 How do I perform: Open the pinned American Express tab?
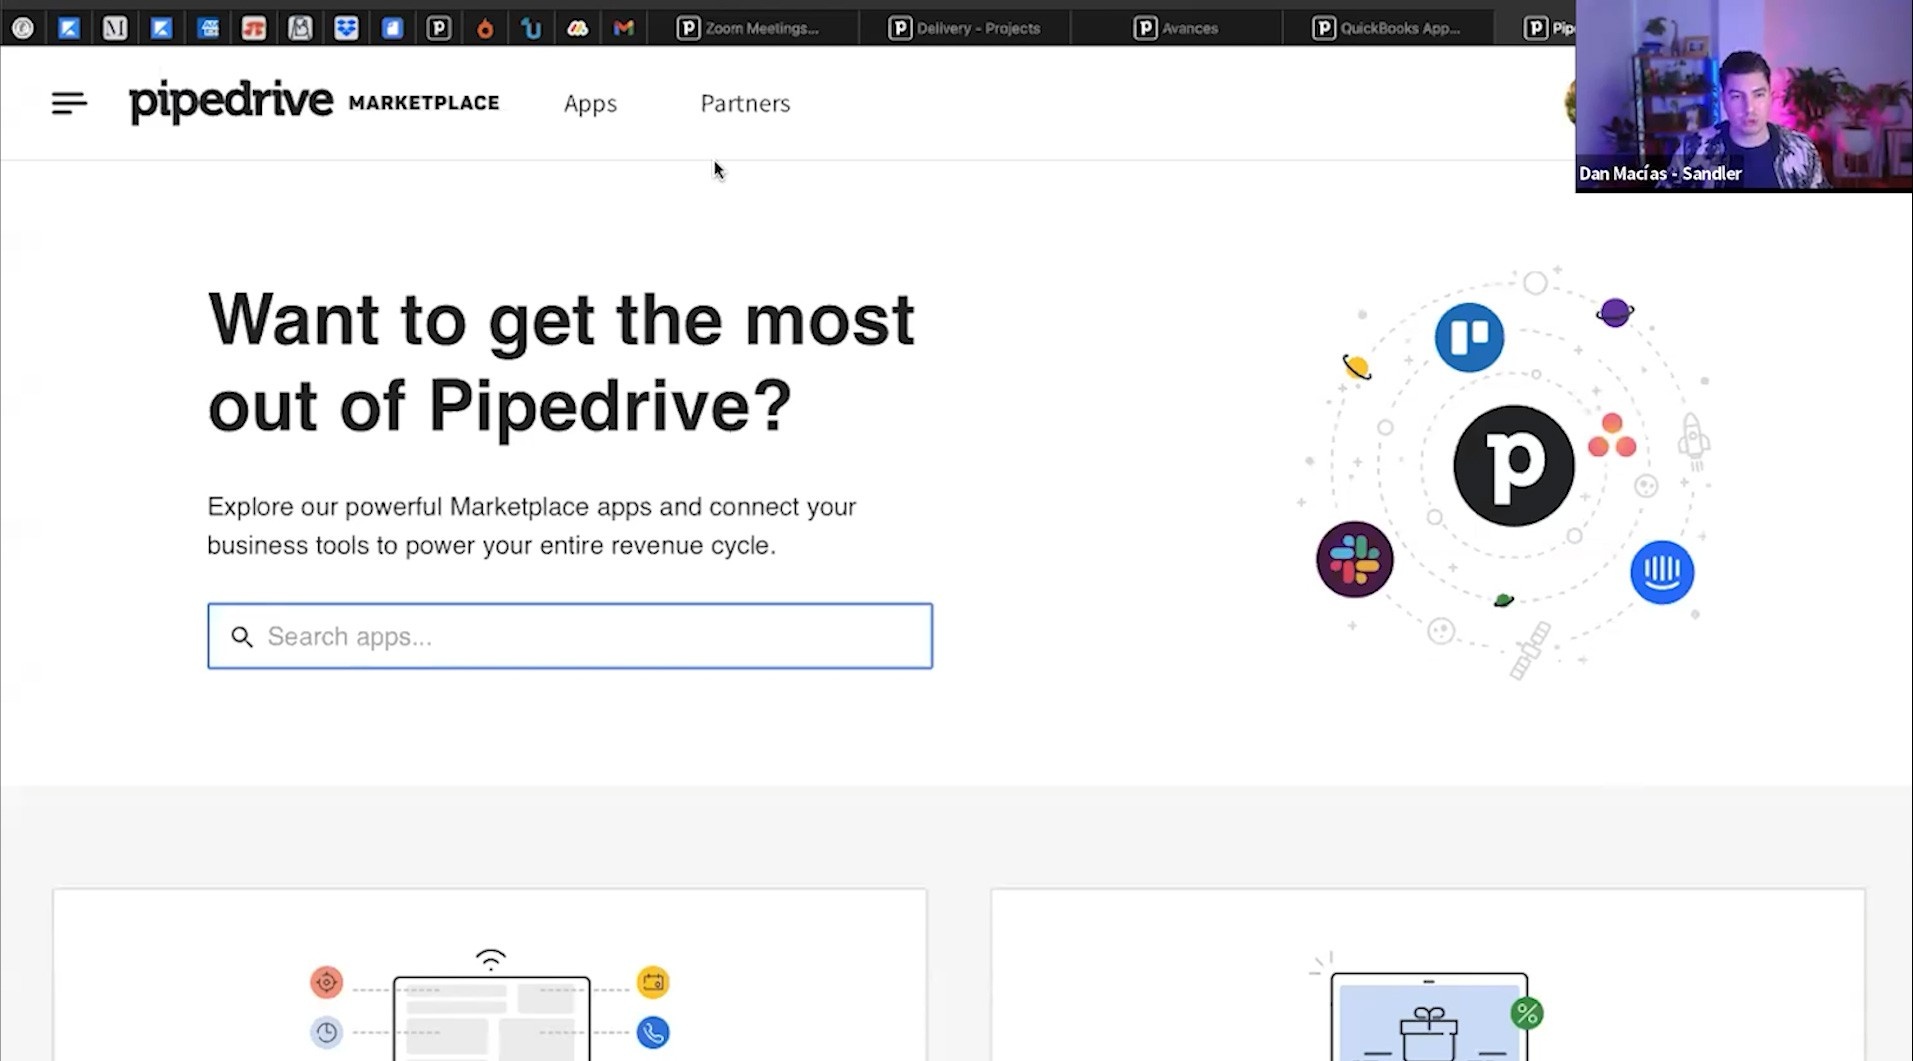[208, 28]
